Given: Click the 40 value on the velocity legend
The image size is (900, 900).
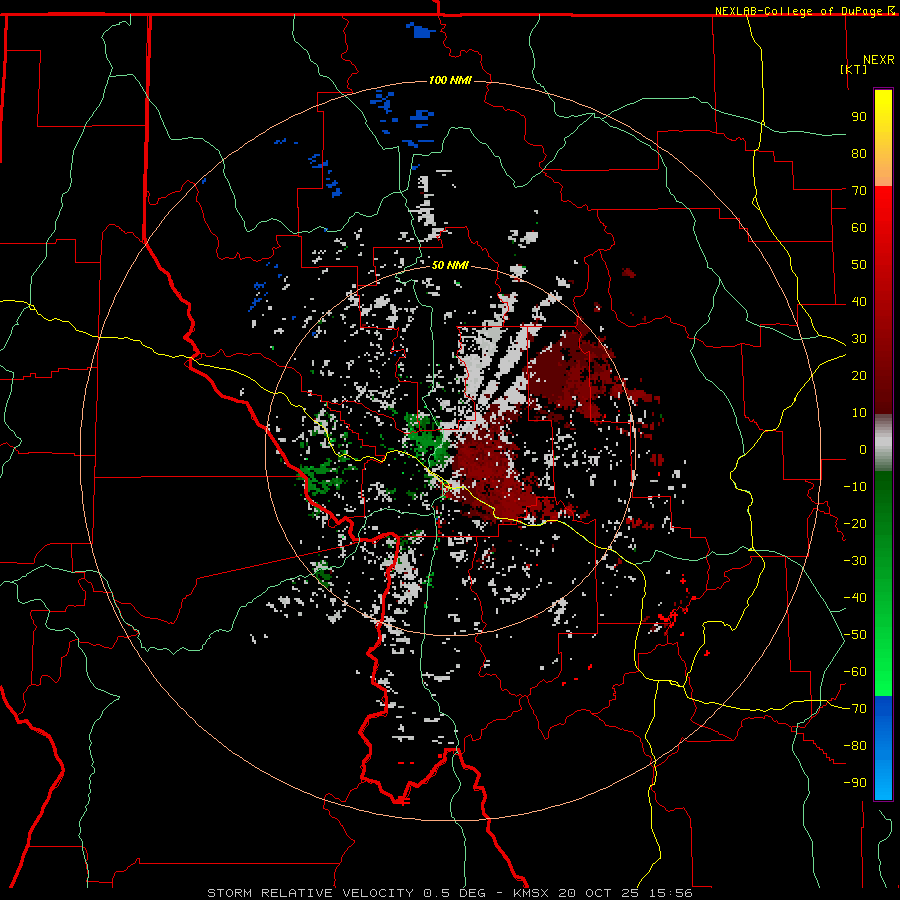Looking at the screenshot, I should click(x=859, y=302).
